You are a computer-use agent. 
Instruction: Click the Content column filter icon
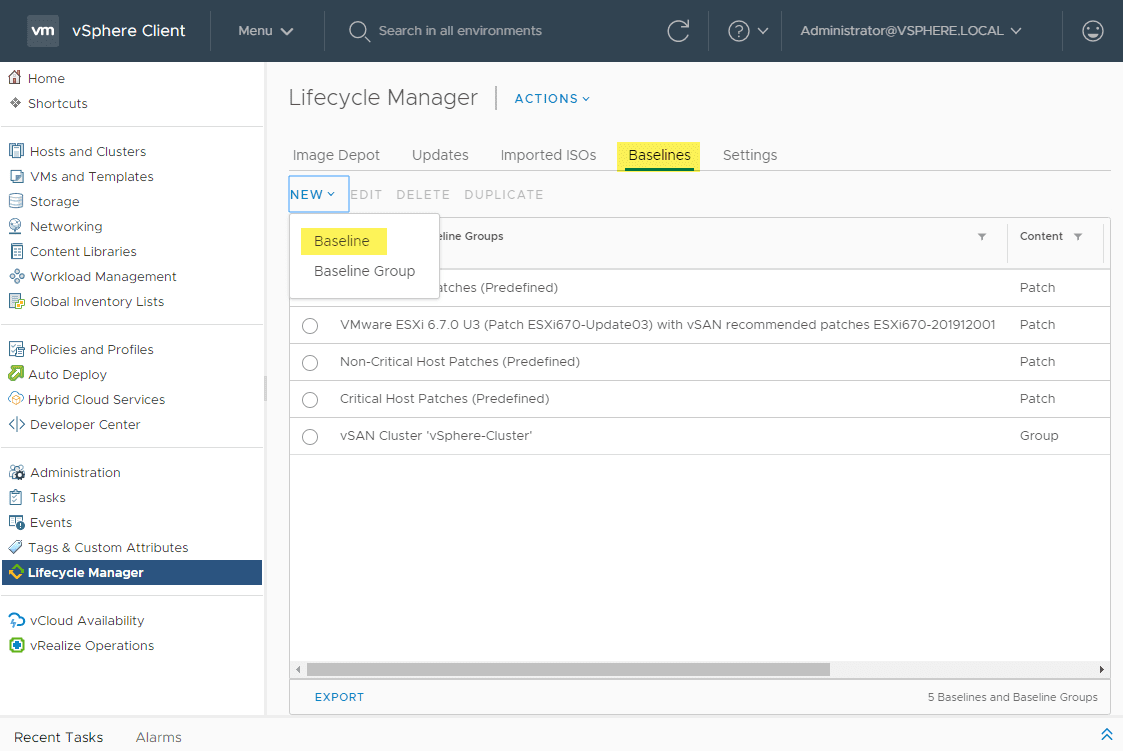click(1078, 237)
